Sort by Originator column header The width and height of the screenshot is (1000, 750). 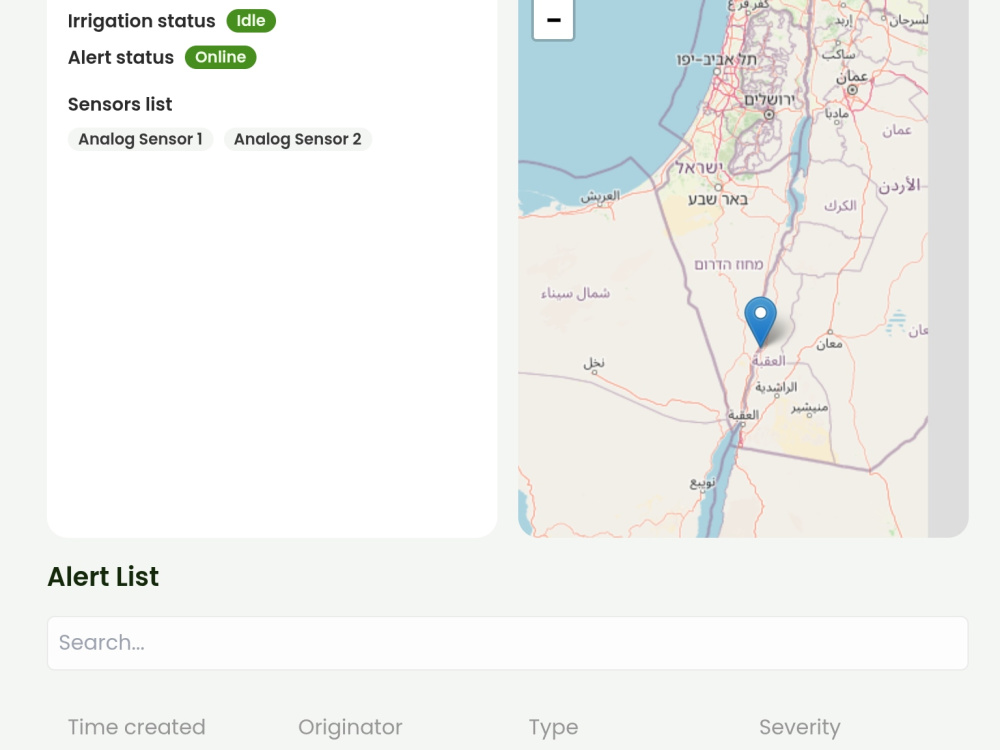pyautogui.click(x=350, y=727)
